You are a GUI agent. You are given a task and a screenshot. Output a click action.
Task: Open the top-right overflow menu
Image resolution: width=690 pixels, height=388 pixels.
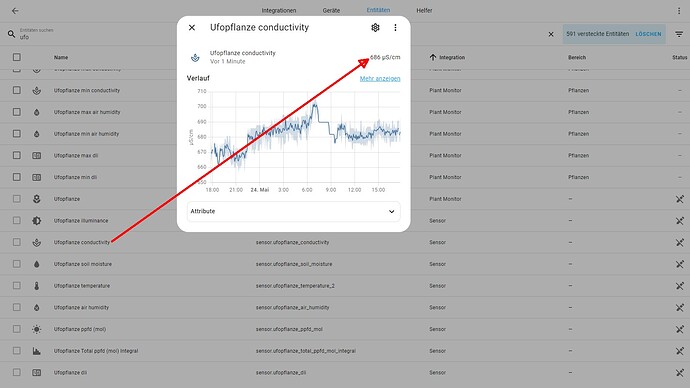[x=679, y=11]
